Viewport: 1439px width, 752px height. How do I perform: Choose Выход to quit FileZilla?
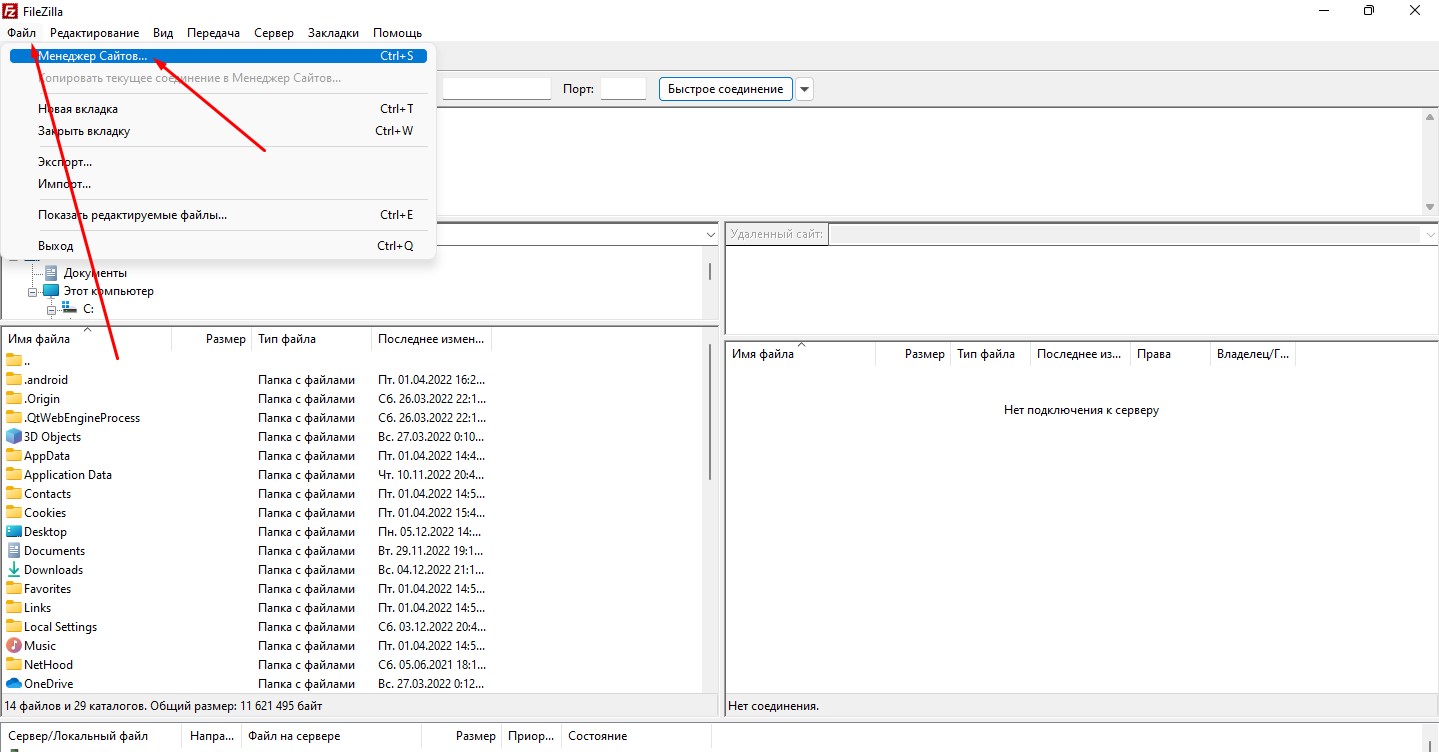[218, 246]
